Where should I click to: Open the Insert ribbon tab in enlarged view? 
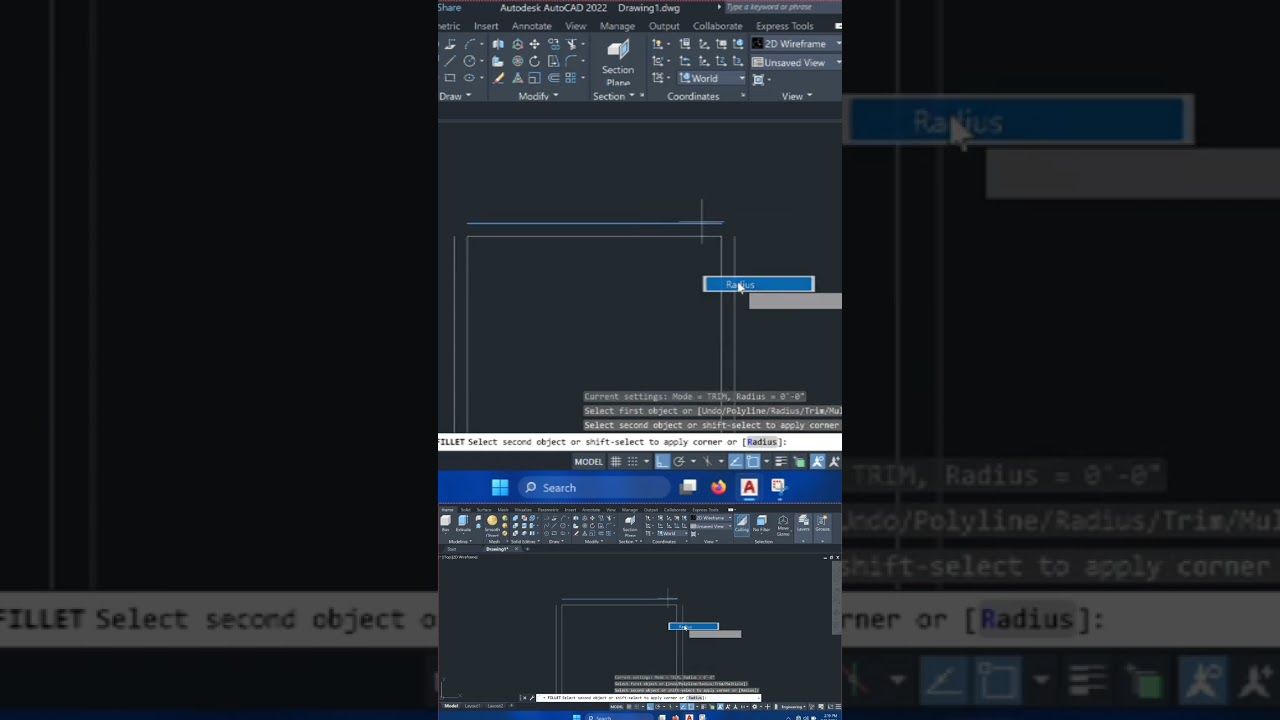click(486, 26)
